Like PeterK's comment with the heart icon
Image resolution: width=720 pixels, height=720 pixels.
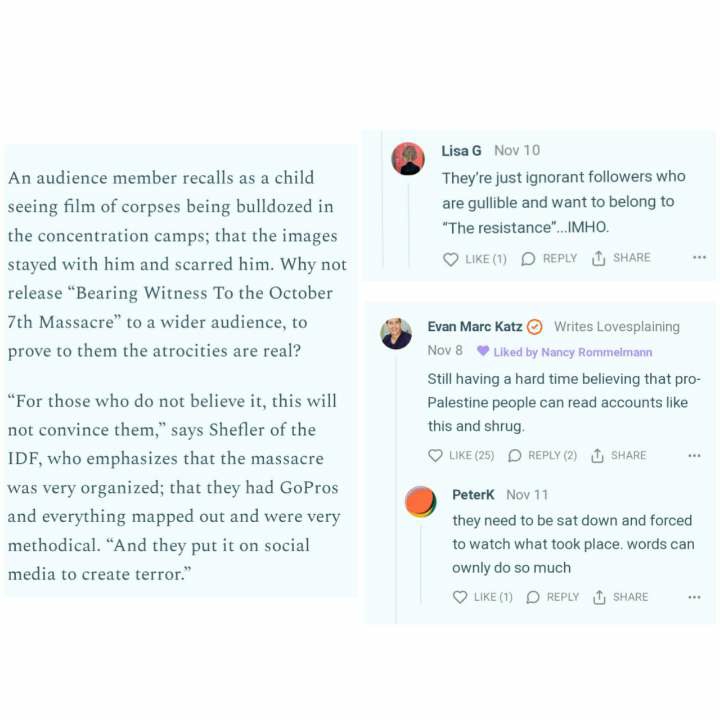[460, 597]
